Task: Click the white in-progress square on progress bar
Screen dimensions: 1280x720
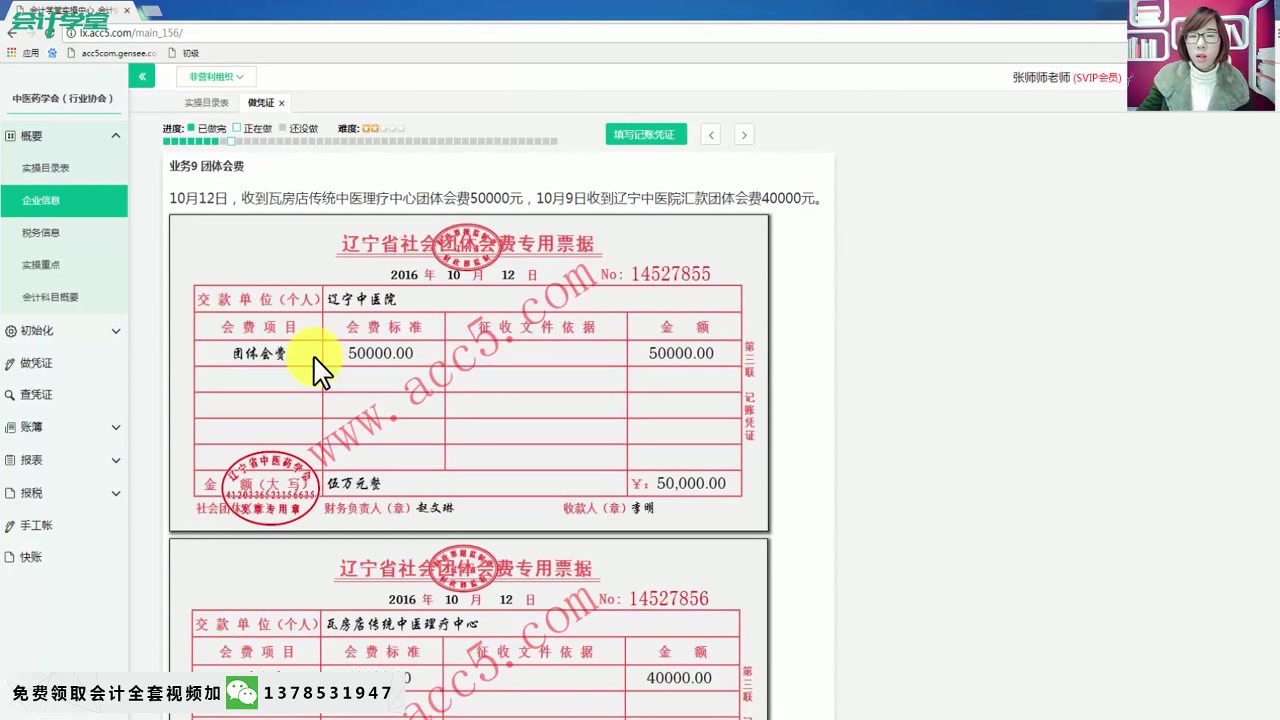Action: [x=231, y=141]
